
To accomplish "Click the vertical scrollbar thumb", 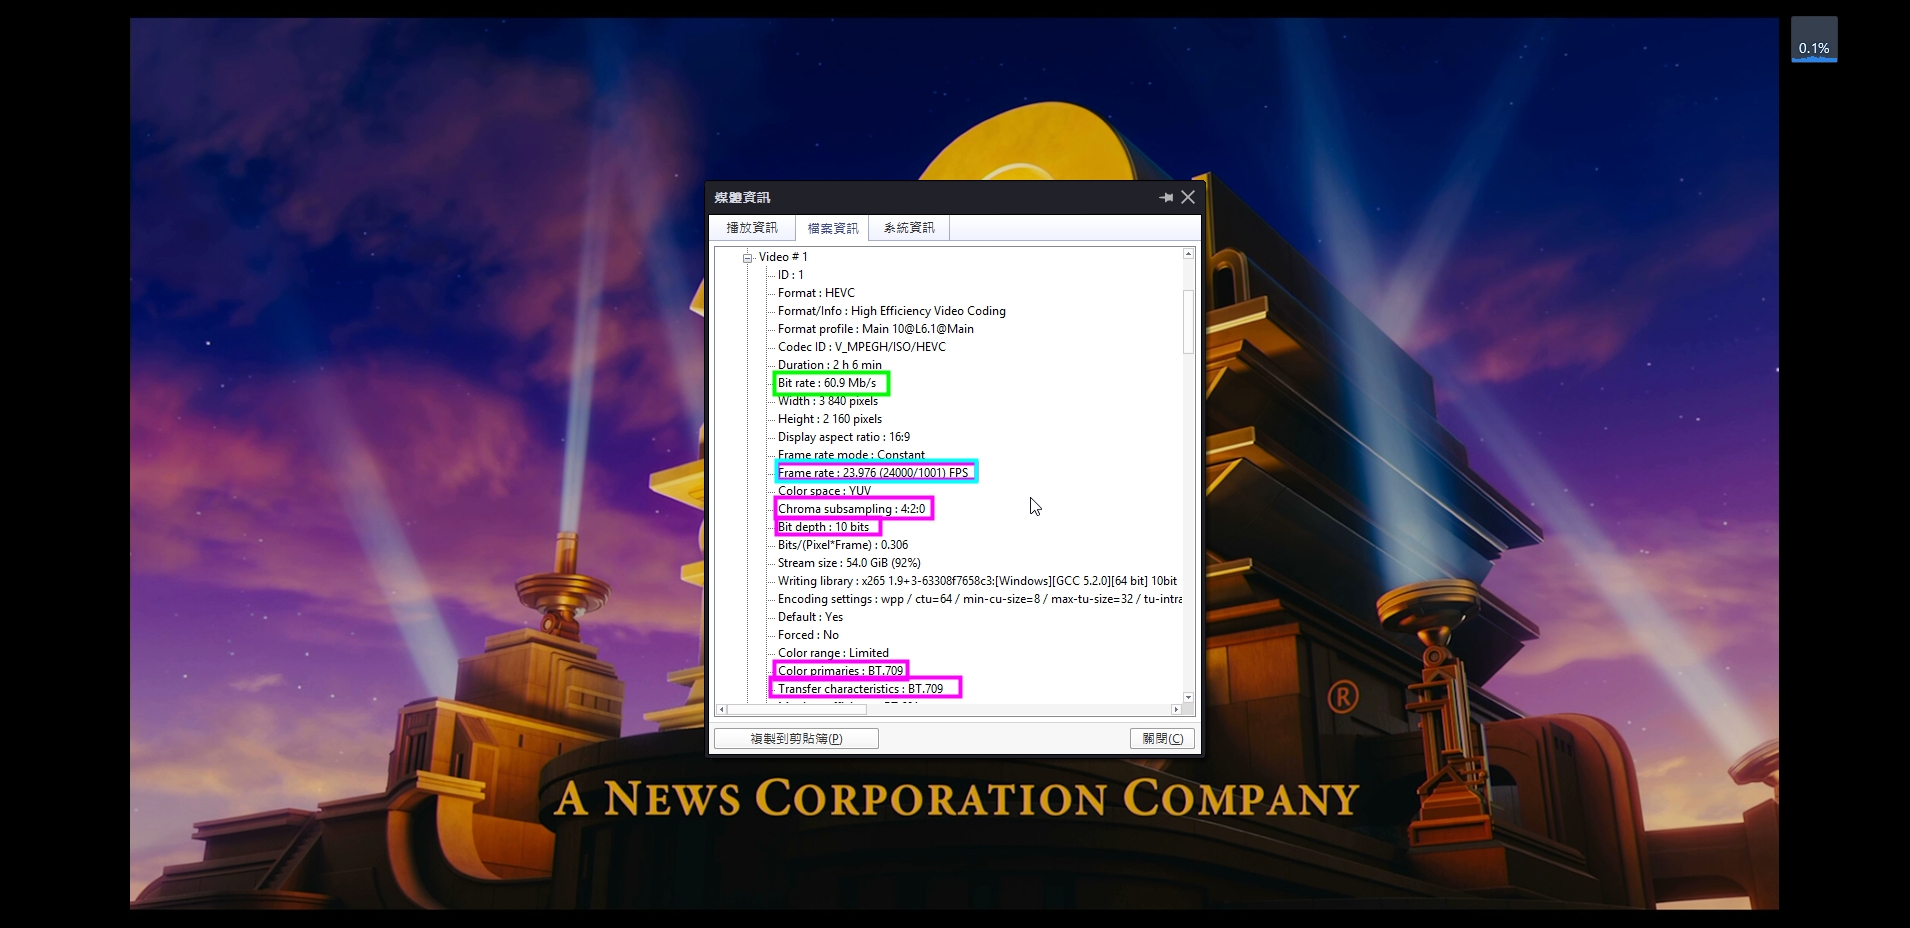I will pyautogui.click(x=1188, y=321).
